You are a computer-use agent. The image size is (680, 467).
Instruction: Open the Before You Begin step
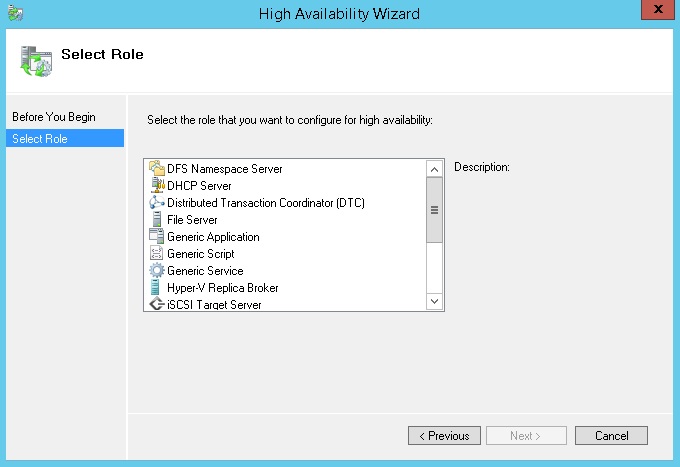[54, 117]
